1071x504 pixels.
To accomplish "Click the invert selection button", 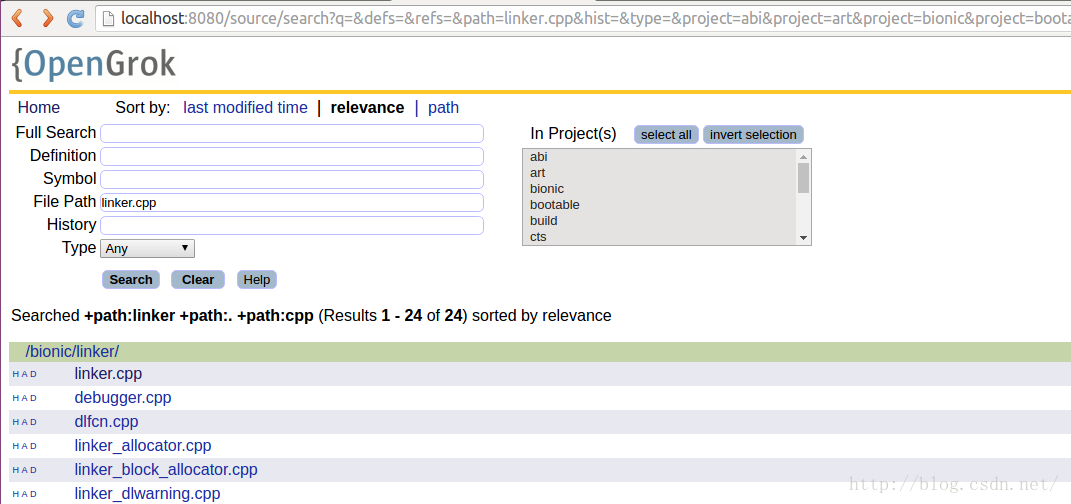I will (753, 135).
